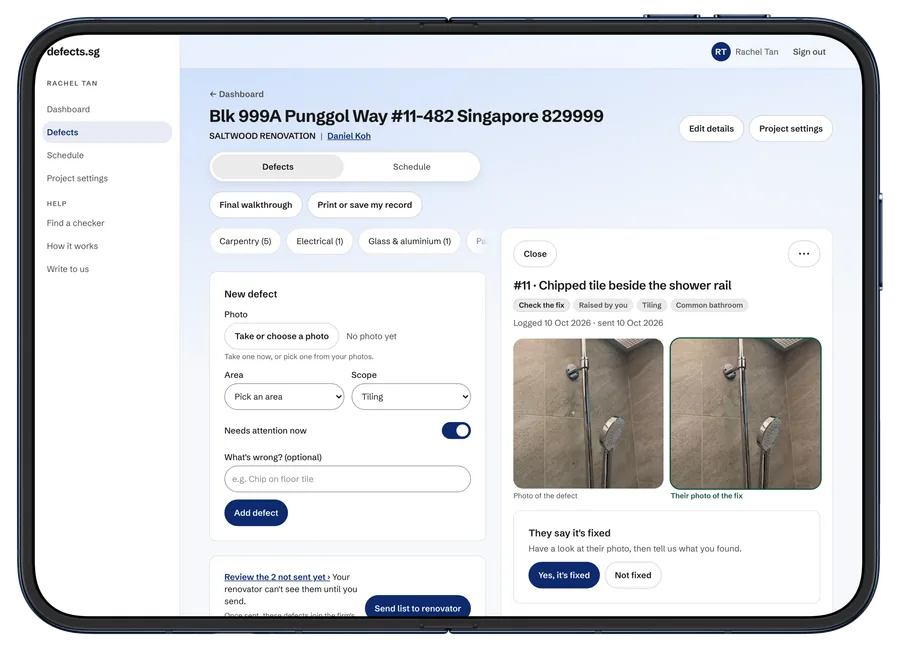Open the Photo of the defect thumbnail
897x651 pixels.
(x=588, y=413)
